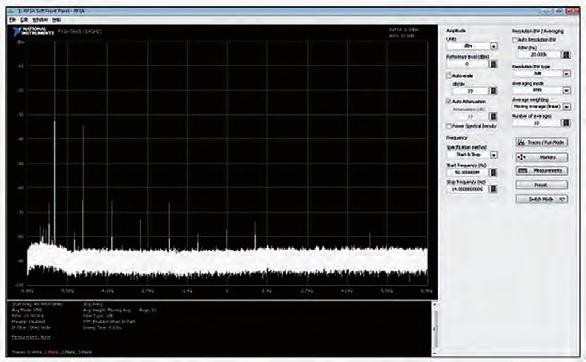Click the RBW (Hz) stepper arrows
Image resolution: width=586 pixels, height=362 pixels.
point(566,55)
